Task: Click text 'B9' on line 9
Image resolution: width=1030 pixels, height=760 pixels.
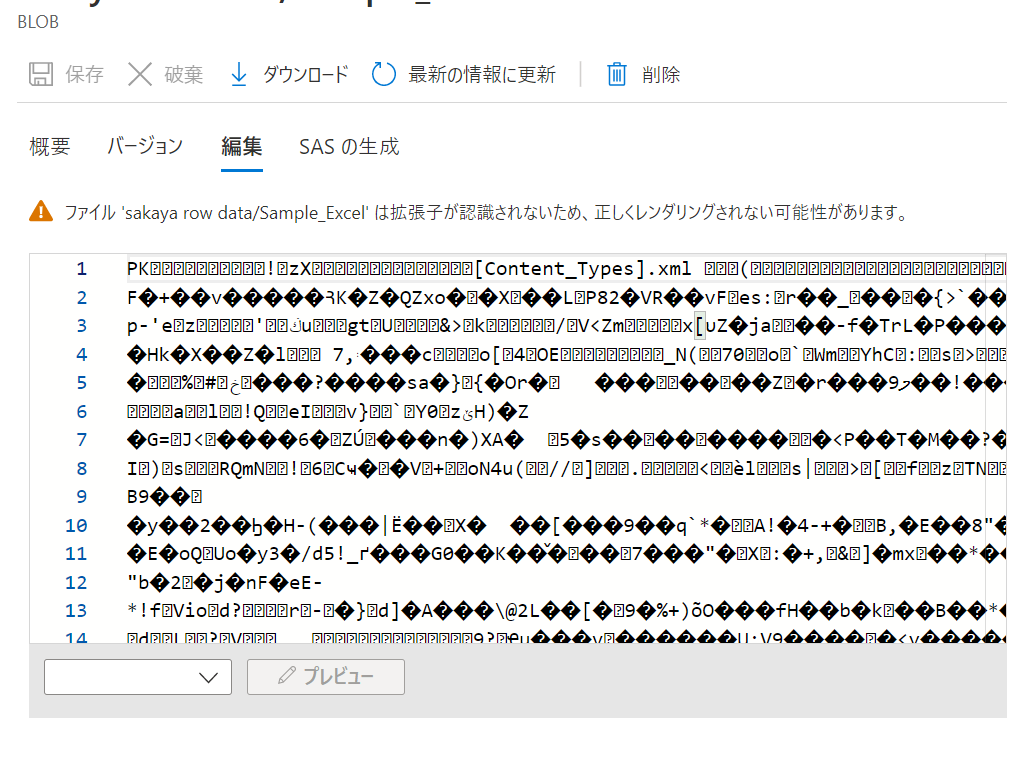Action: [138, 497]
